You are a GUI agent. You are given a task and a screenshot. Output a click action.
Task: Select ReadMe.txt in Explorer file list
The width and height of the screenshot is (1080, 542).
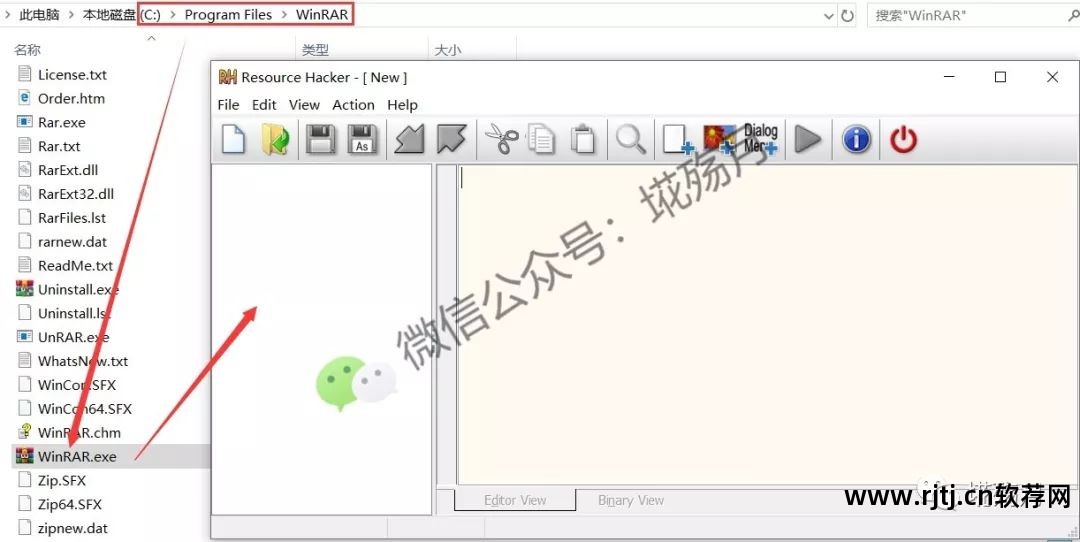point(76,266)
